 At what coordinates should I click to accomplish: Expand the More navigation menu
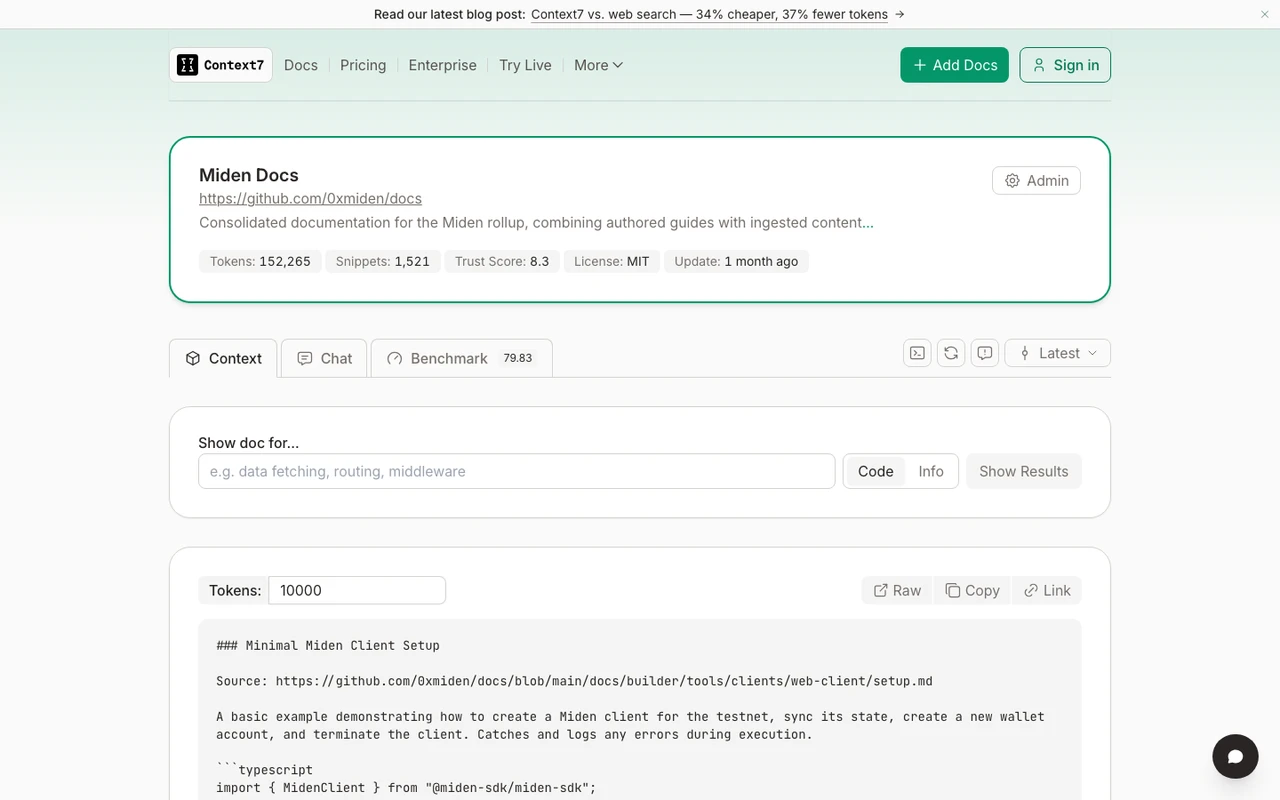[x=599, y=65]
